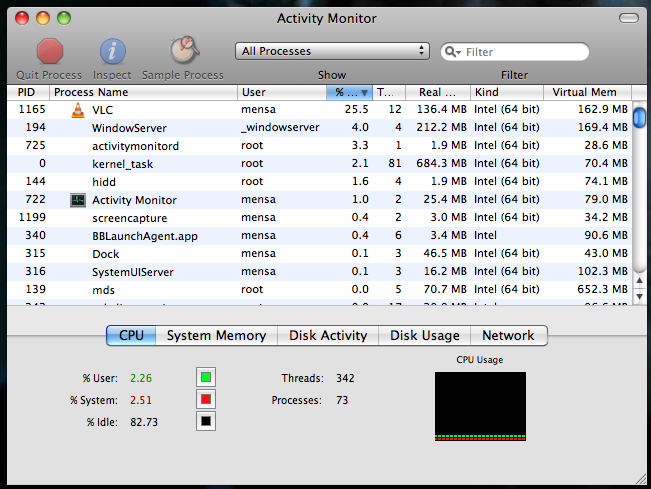The image size is (651, 489).
Task: Select the VLC cone icon
Action: (78, 110)
